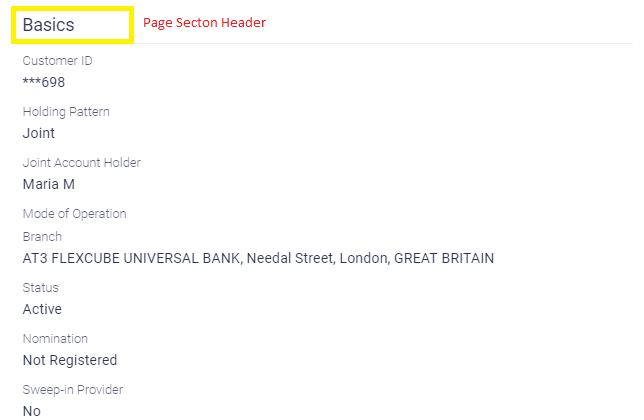Image resolution: width=644 pixels, height=420 pixels.
Task: Select the Not Registered nomination value
Action: (70, 360)
